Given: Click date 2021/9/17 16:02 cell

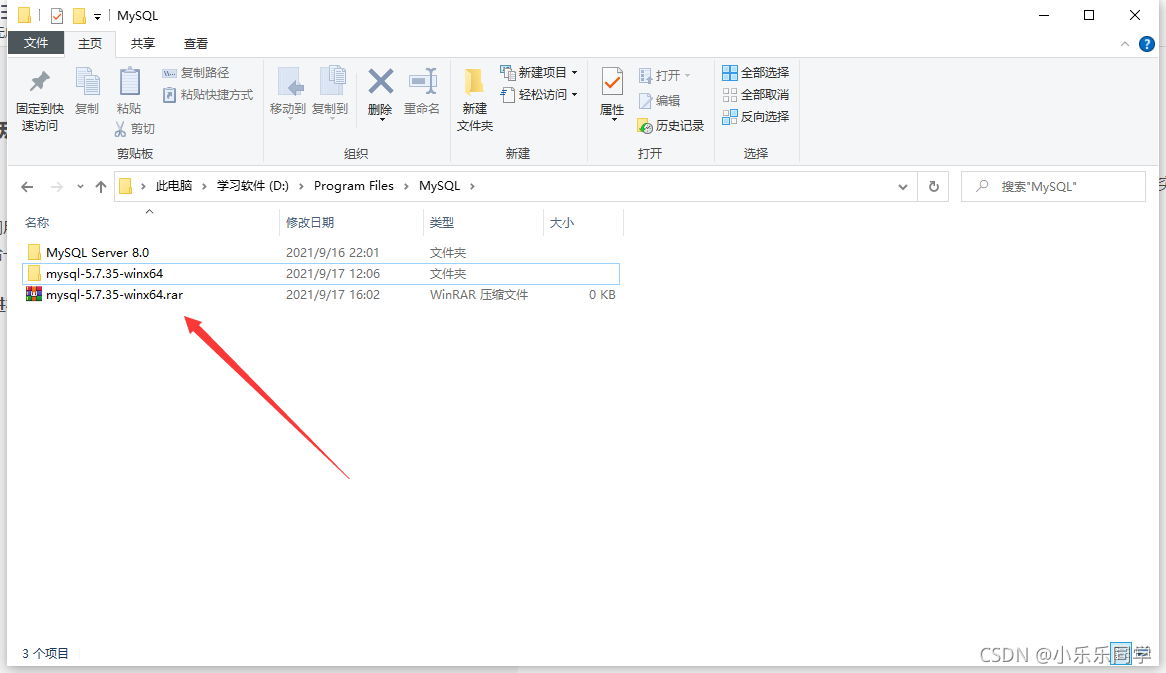Looking at the screenshot, I should point(333,294).
